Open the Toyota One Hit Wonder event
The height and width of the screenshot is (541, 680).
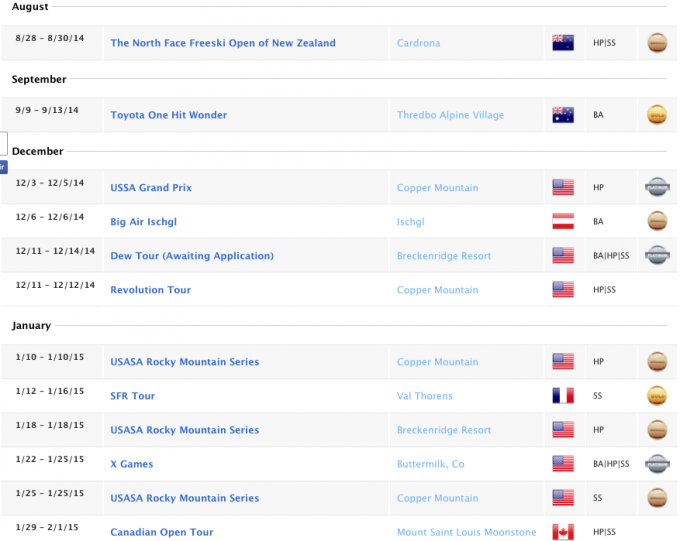pos(168,115)
